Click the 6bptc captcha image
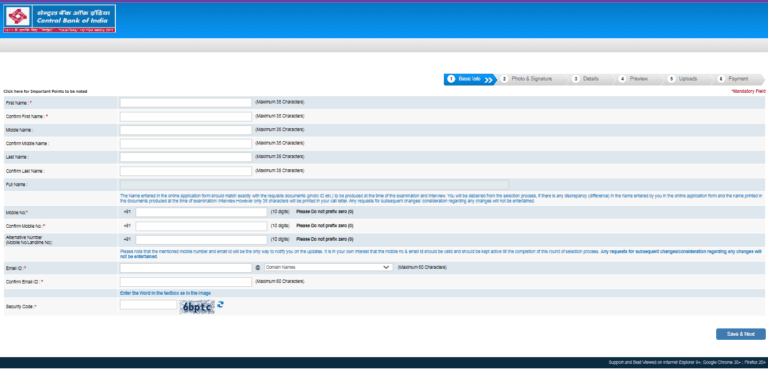Image resolution: width=768 pixels, height=383 pixels. point(197,307)
